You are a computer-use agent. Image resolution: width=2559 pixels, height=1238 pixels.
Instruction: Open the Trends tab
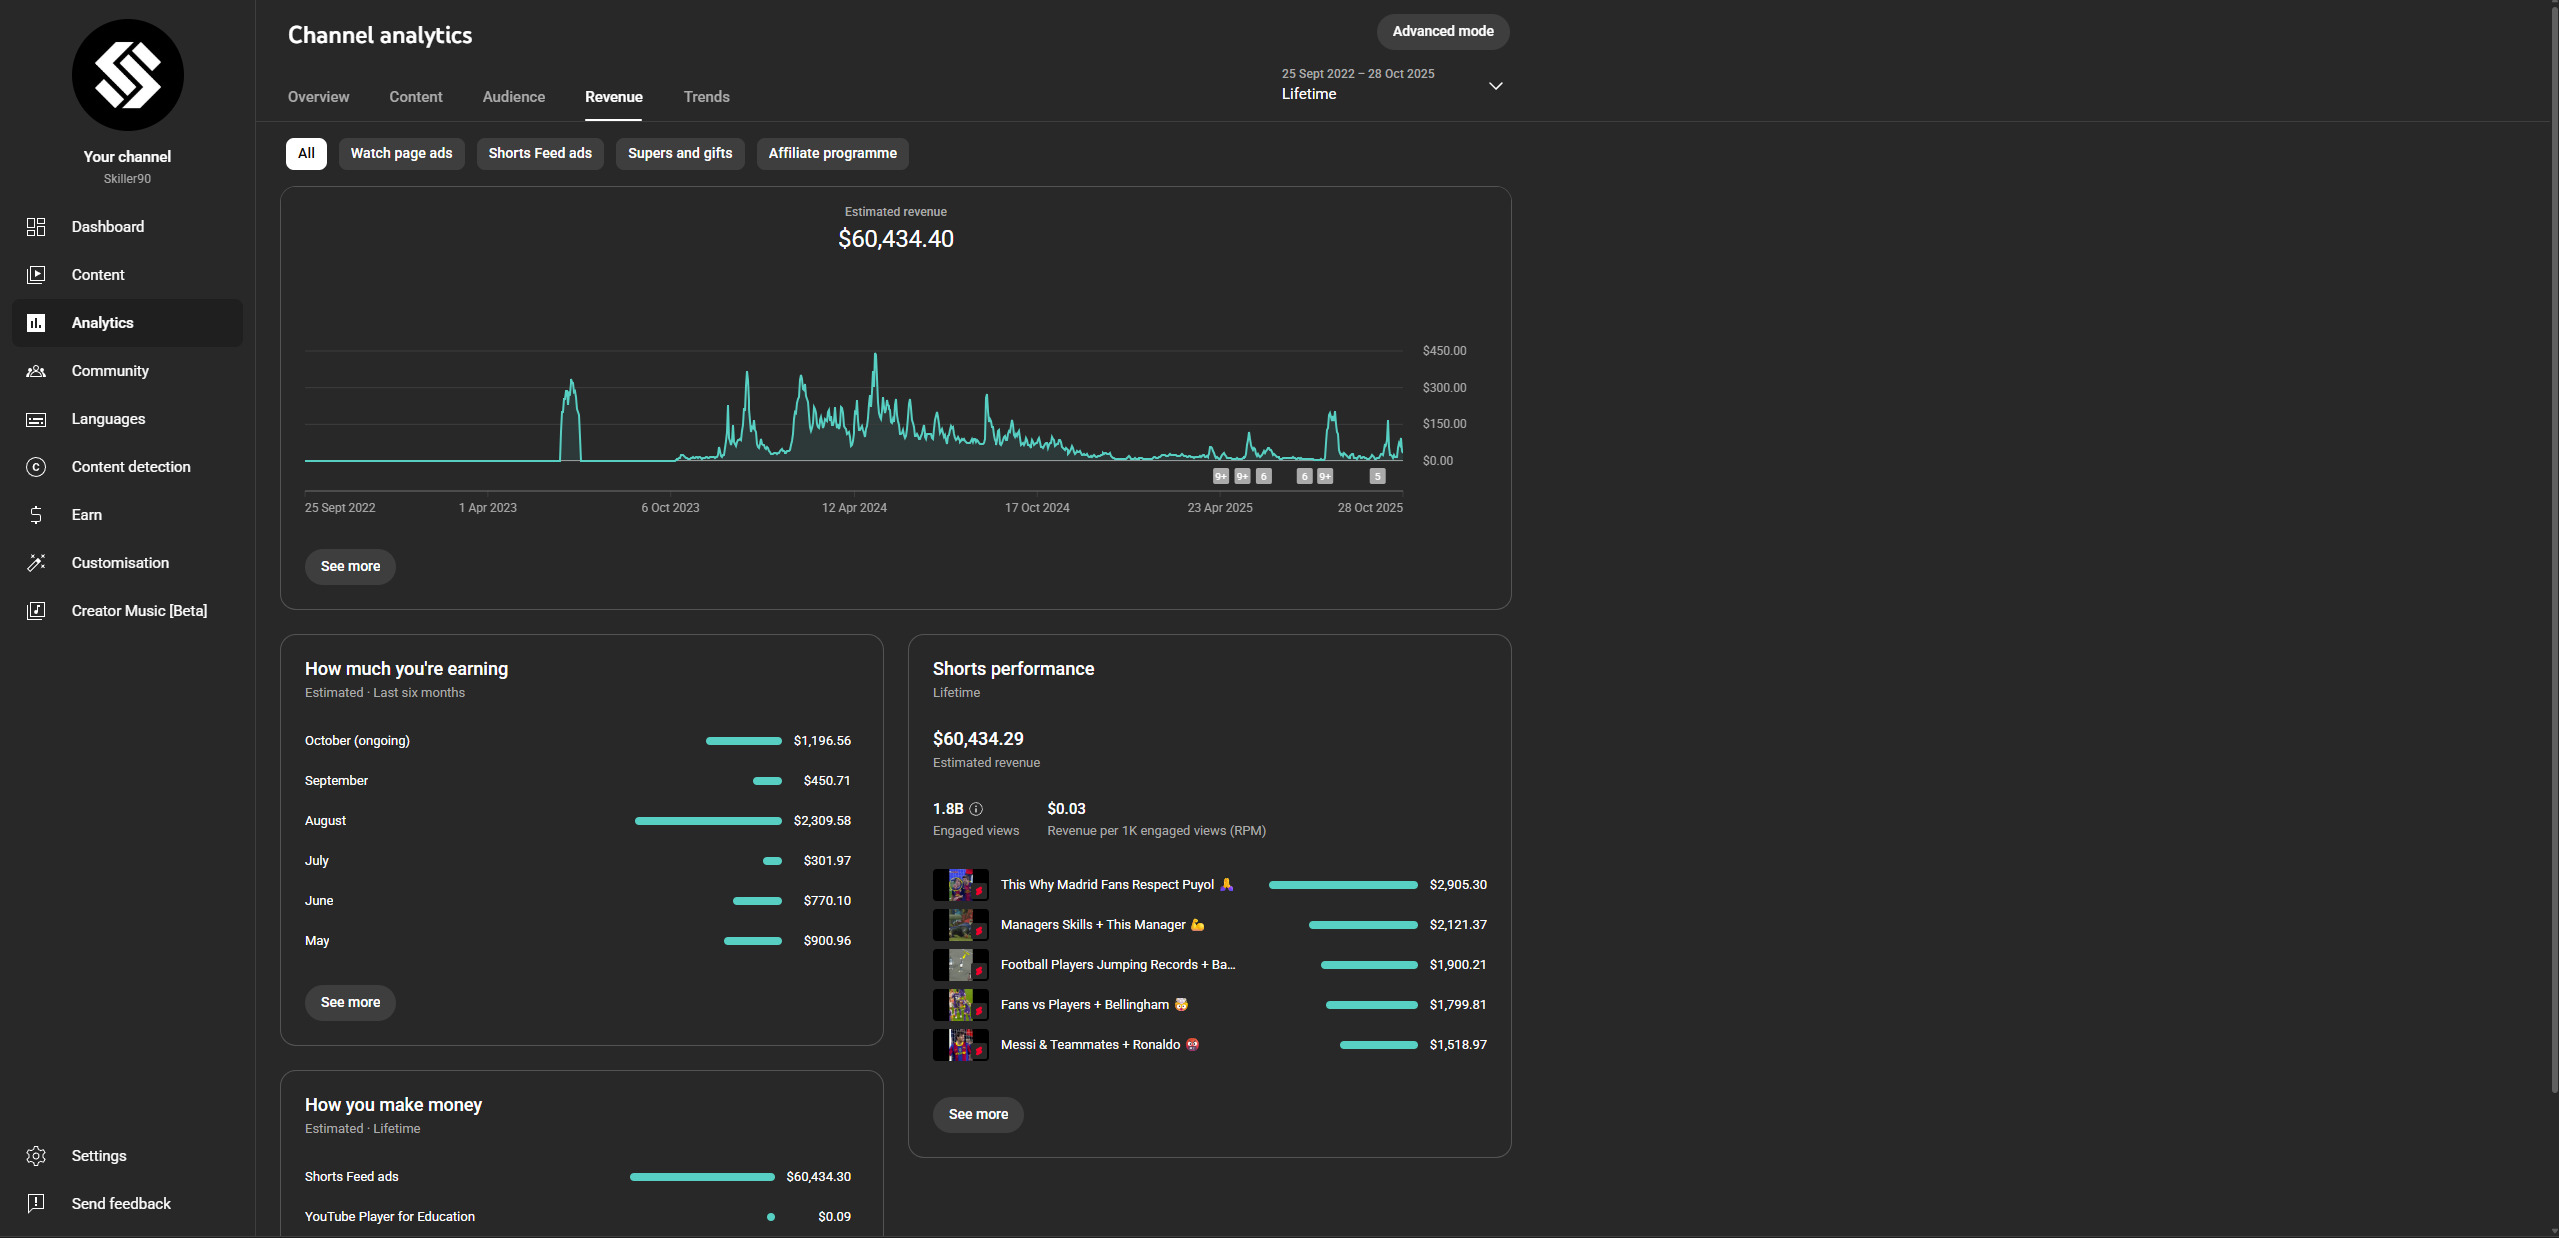706,97
